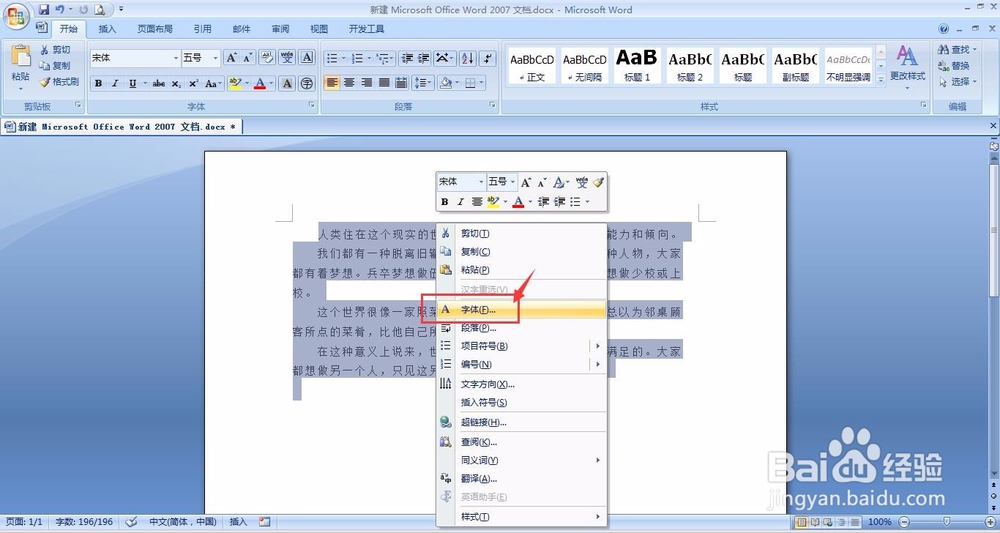
Task: Click ribbon red font color button
Action: click(x=260, y=84)
